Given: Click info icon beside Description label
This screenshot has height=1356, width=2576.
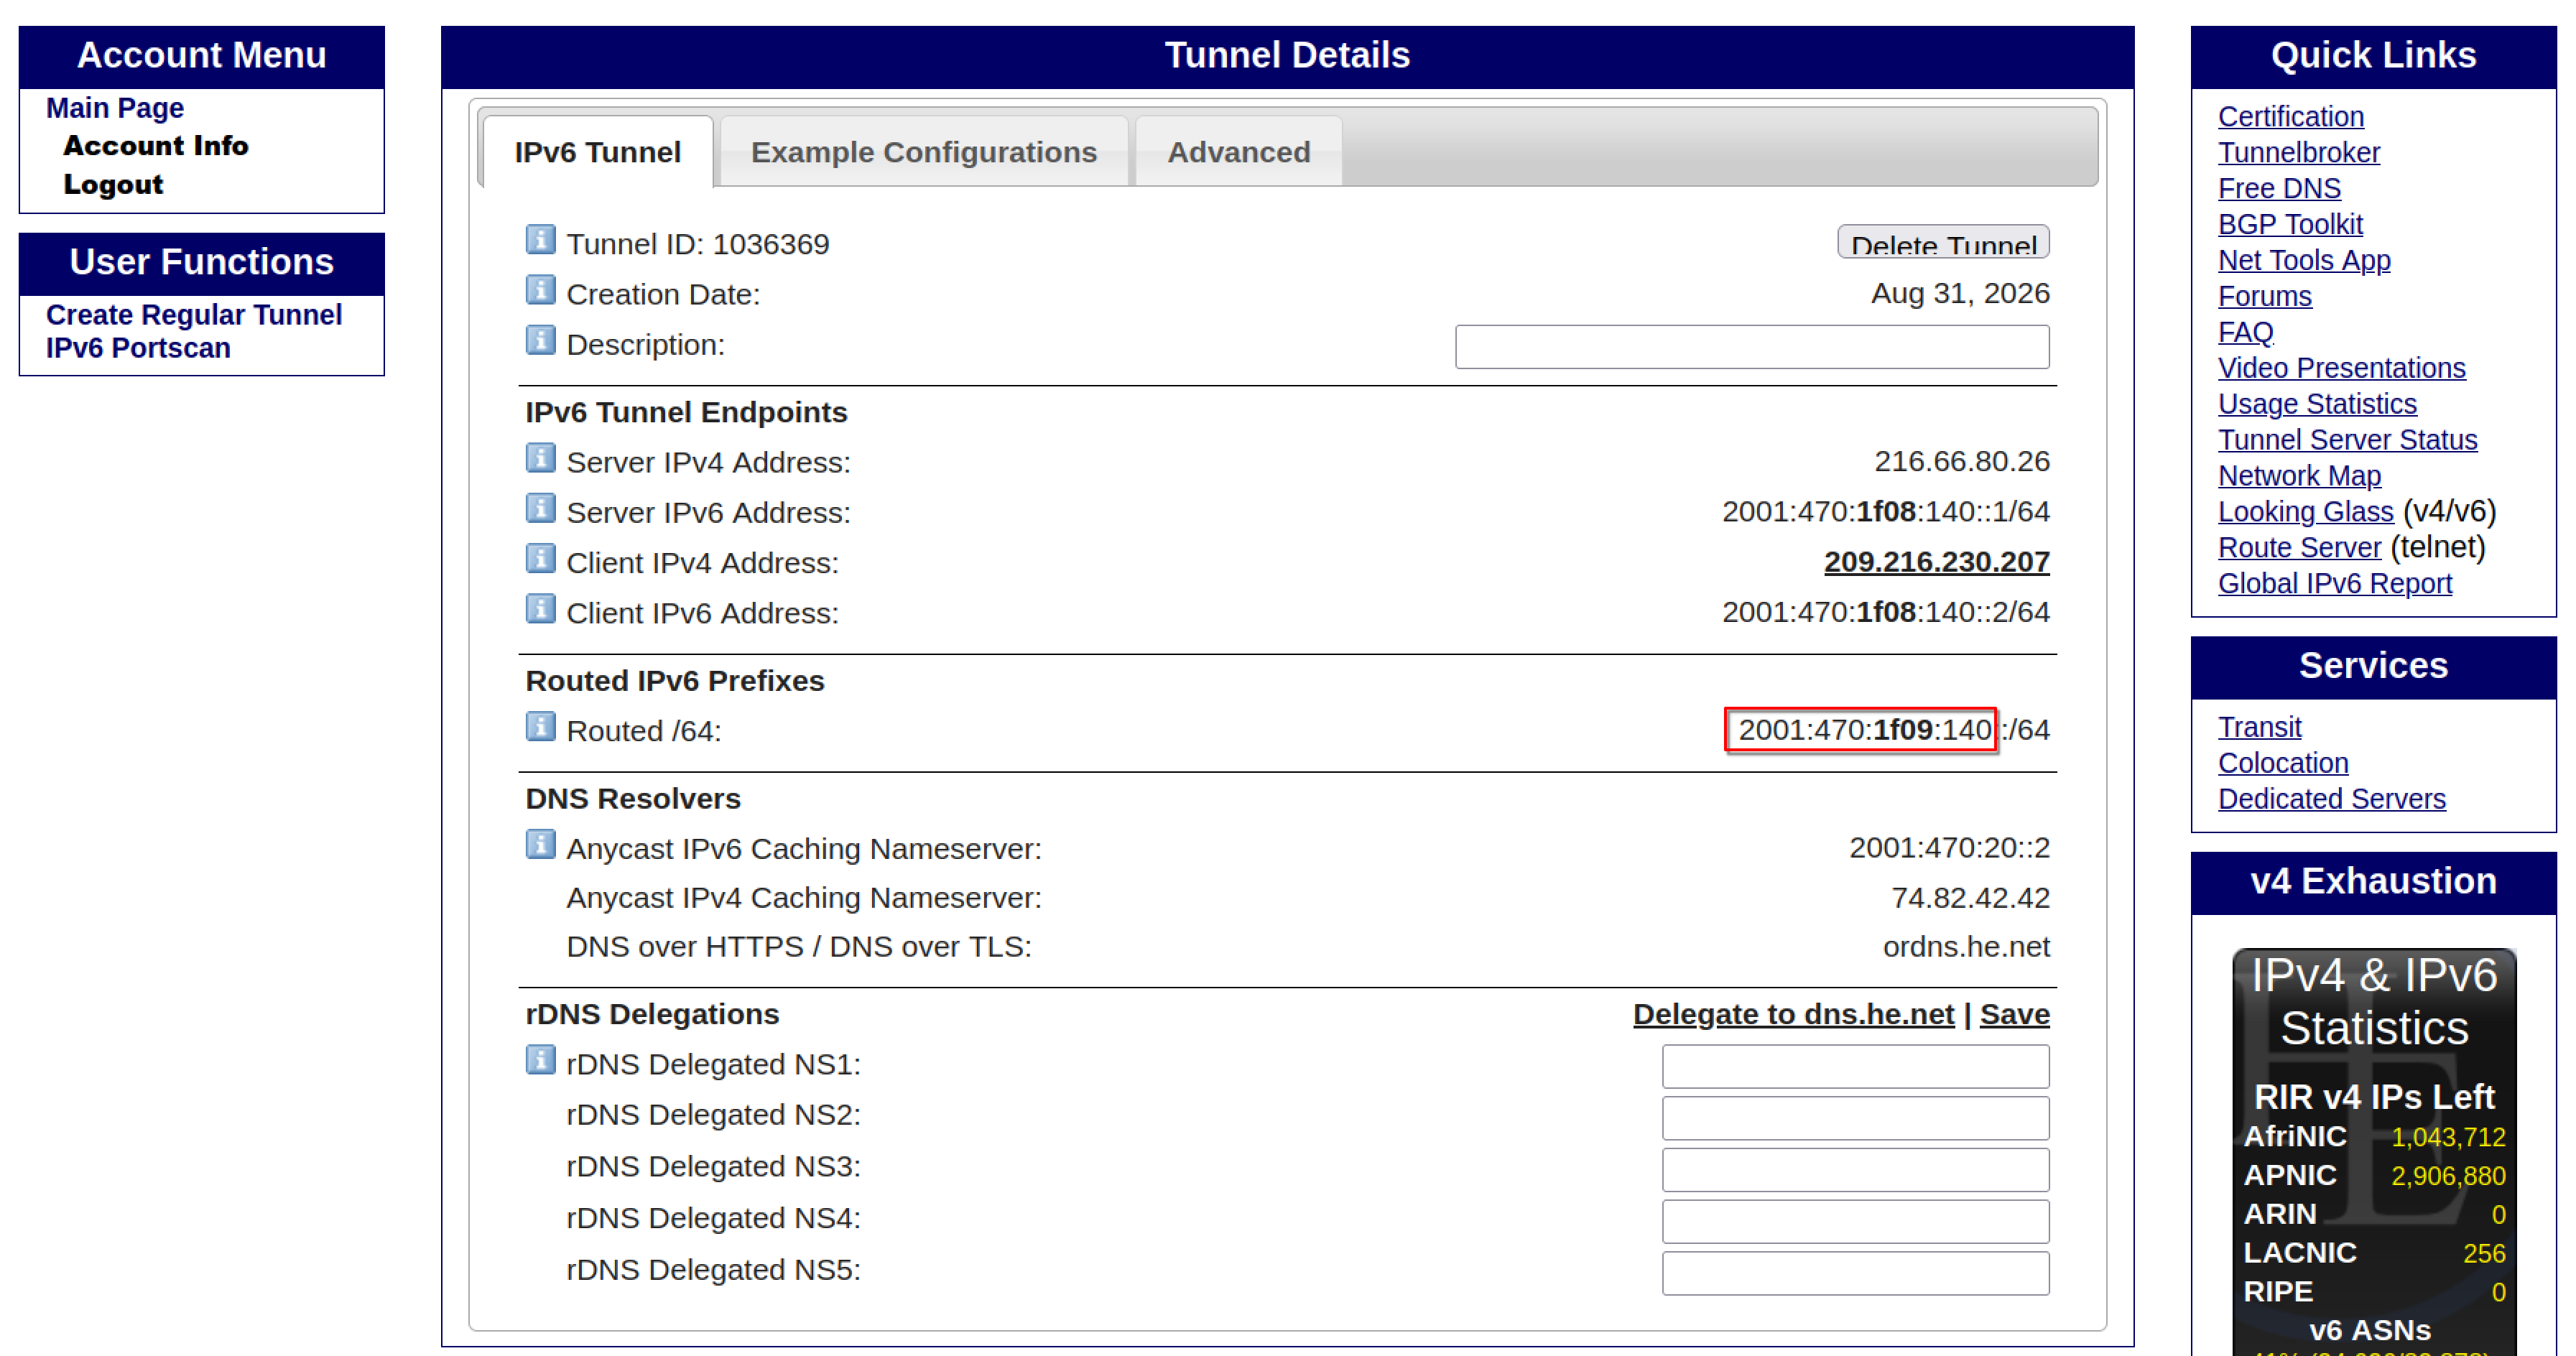Looking at the screenshot, I should click(x=540, y=341).
